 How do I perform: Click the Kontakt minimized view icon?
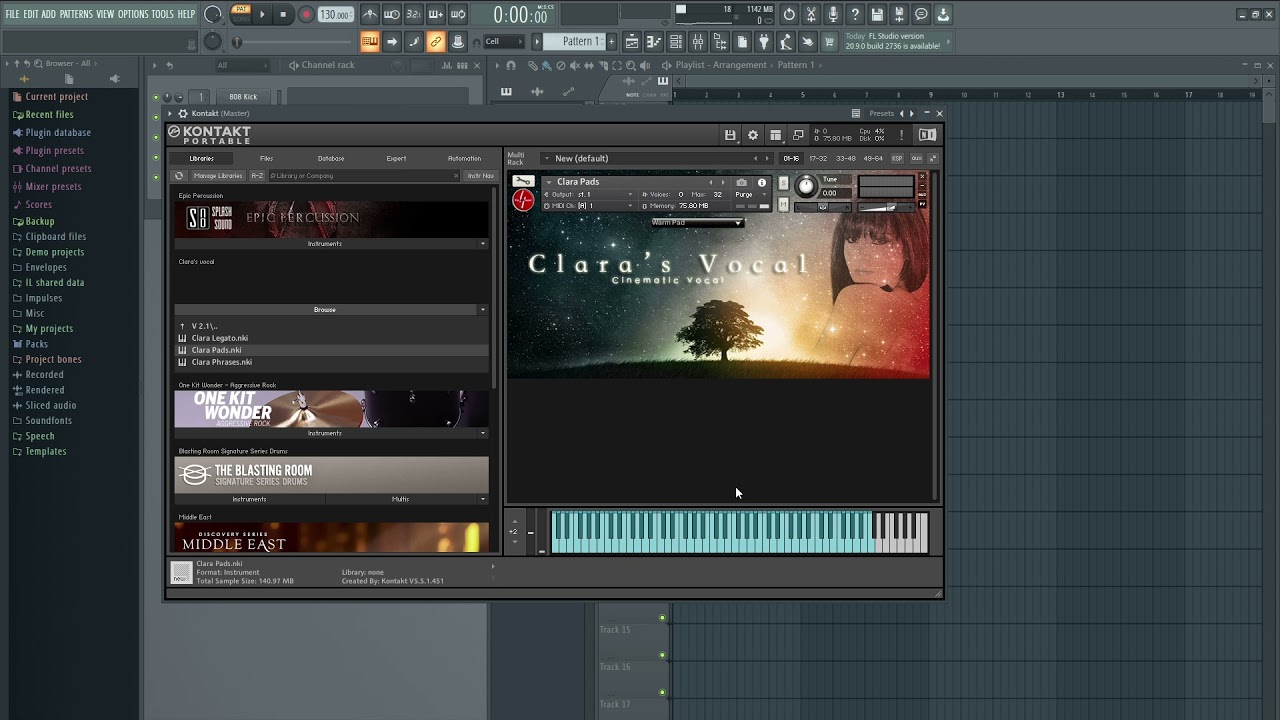pos(798,135)
